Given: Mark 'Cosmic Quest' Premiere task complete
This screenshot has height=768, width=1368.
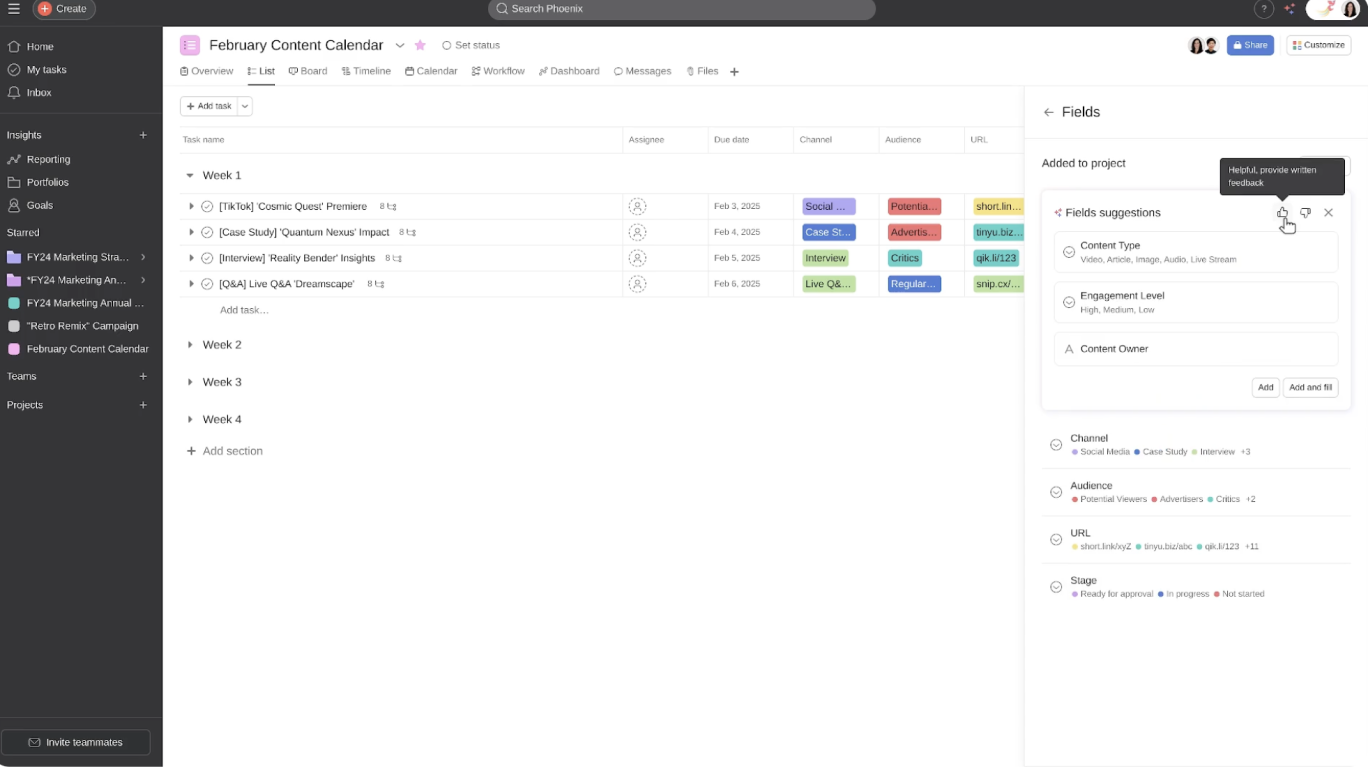Looking at the screenshot, I should (206, 206).
